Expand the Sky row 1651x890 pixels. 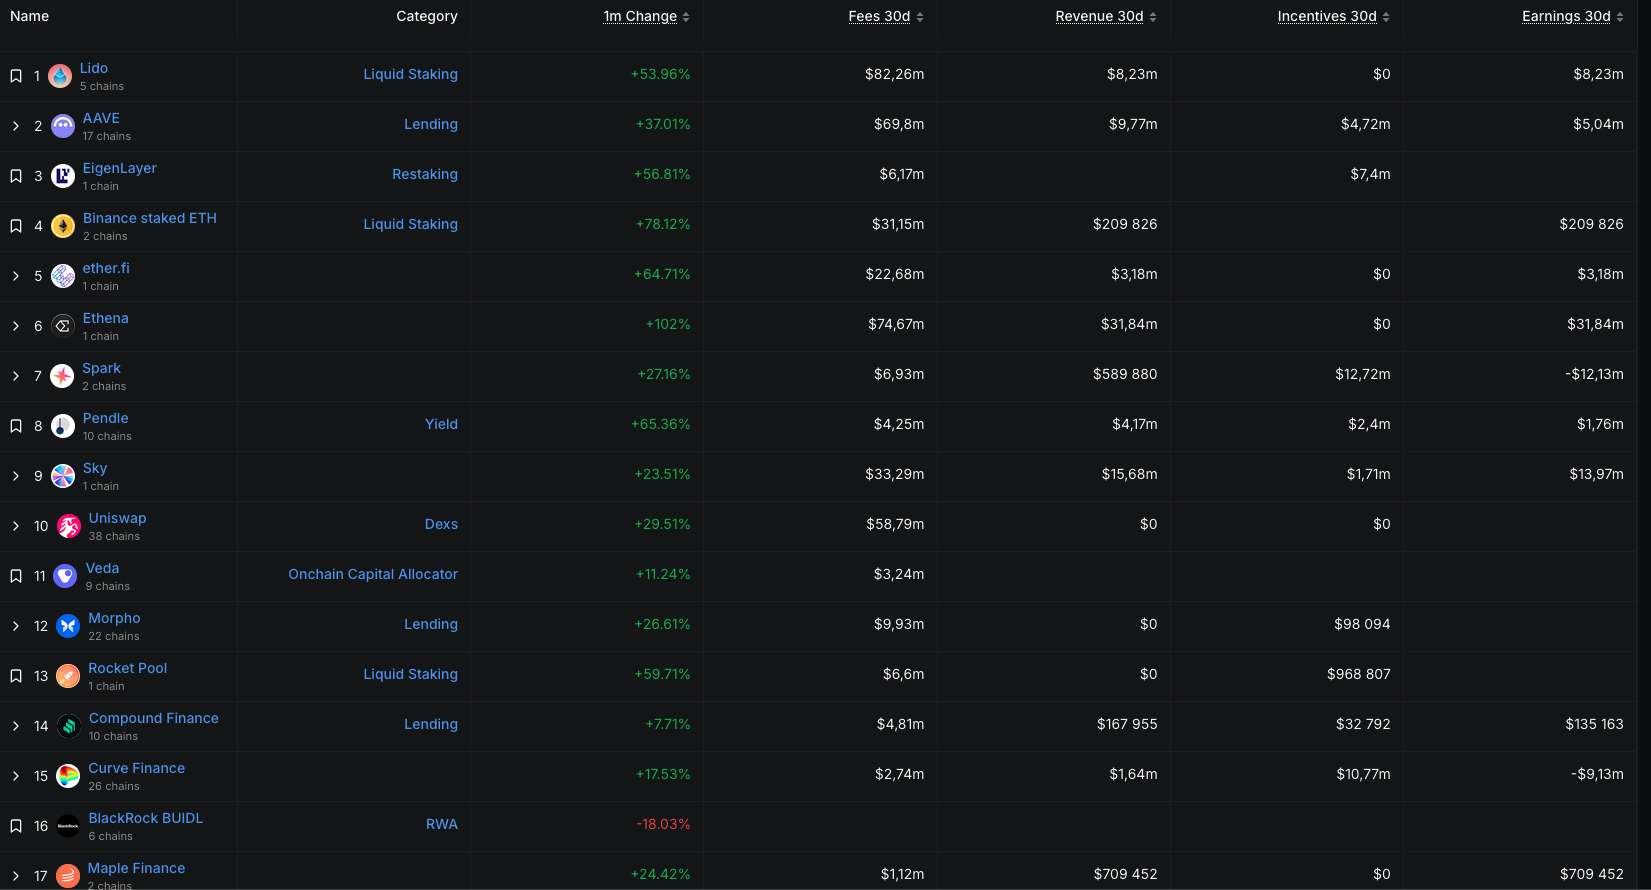tap(16, 476)
